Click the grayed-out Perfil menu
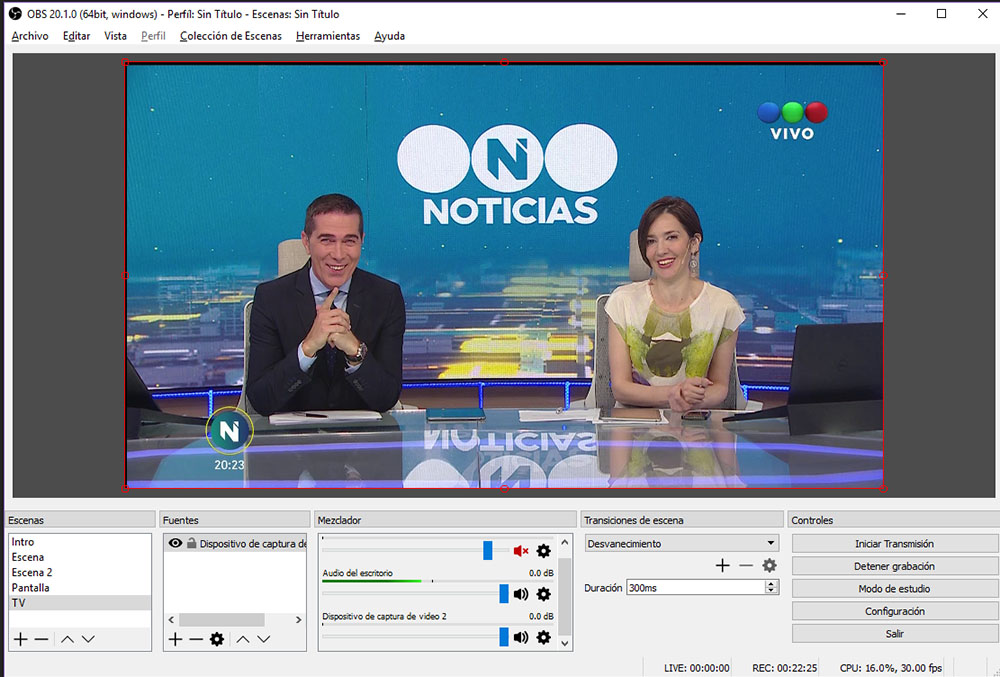 [x=153, y=36]
